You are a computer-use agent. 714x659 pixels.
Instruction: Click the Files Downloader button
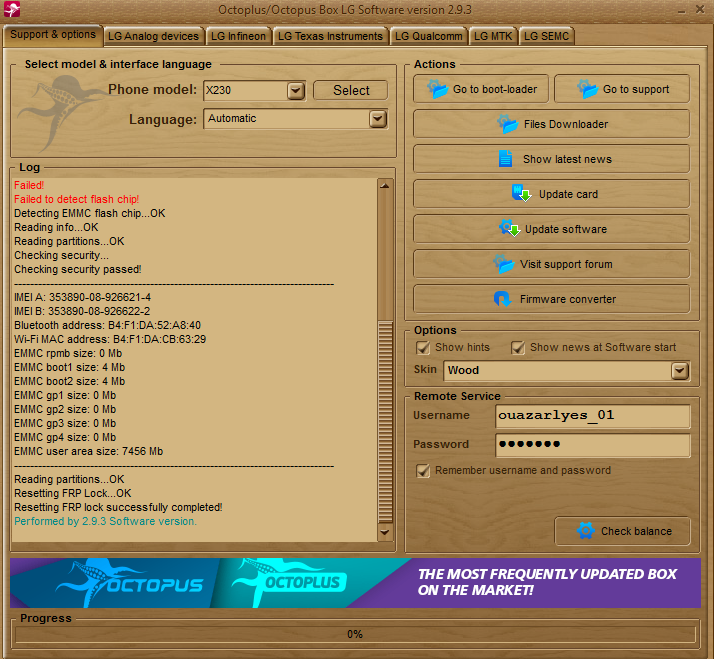coord(551,124)
